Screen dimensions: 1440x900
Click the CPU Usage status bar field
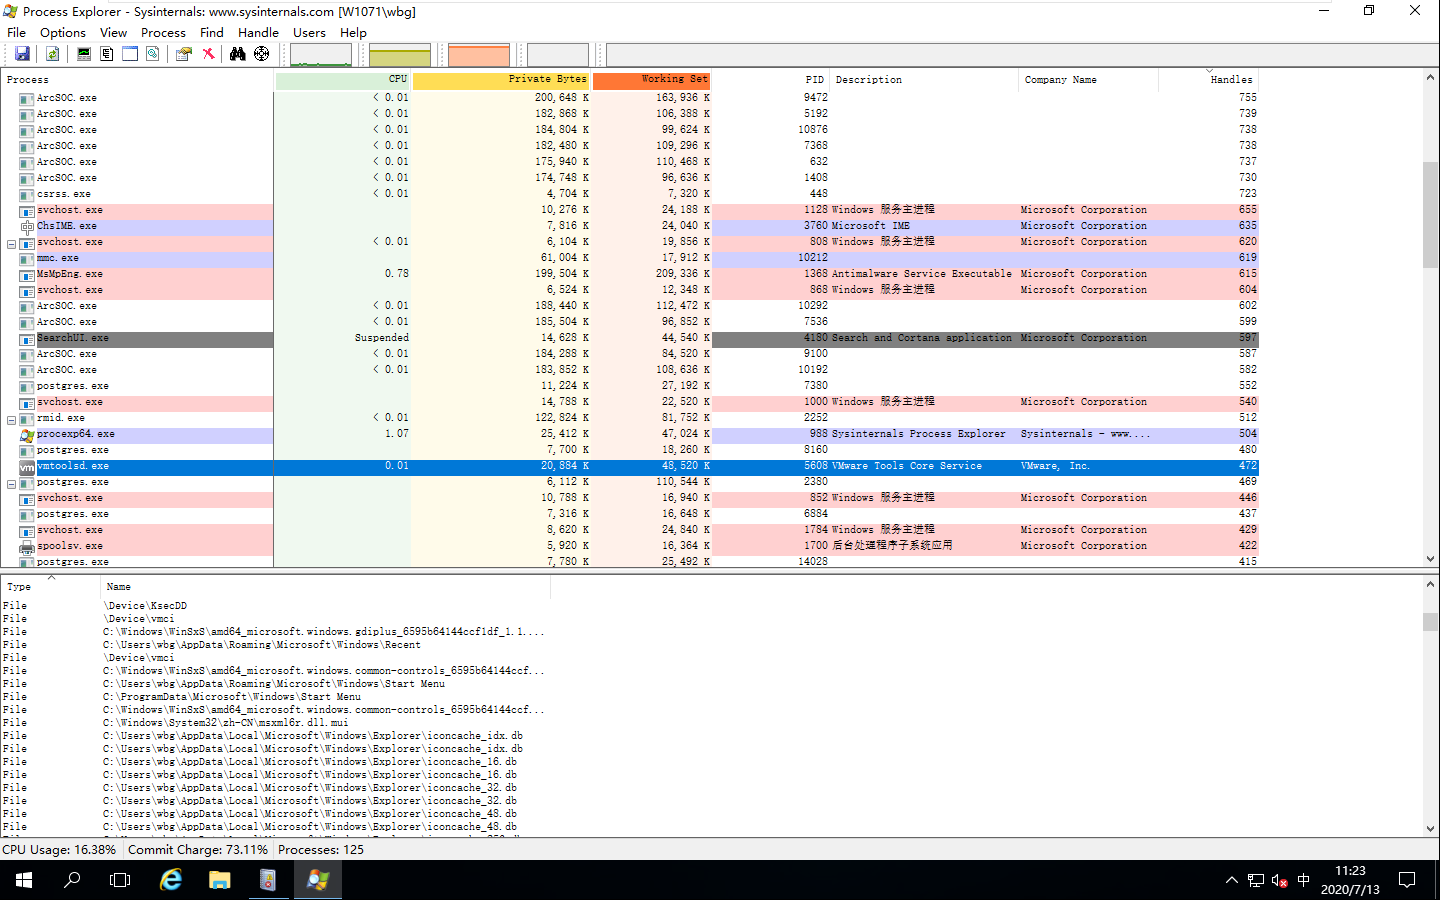59,850
